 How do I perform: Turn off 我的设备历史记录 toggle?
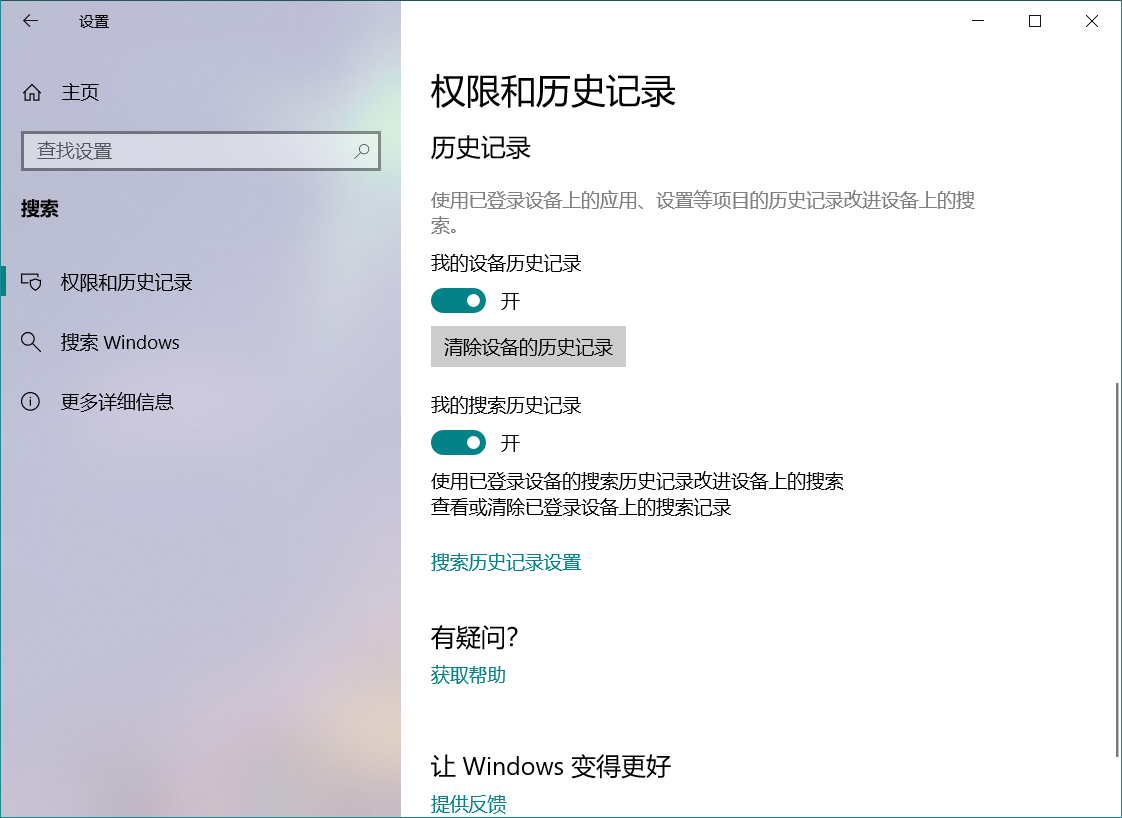pyautogui.click(x=458, y=301)
